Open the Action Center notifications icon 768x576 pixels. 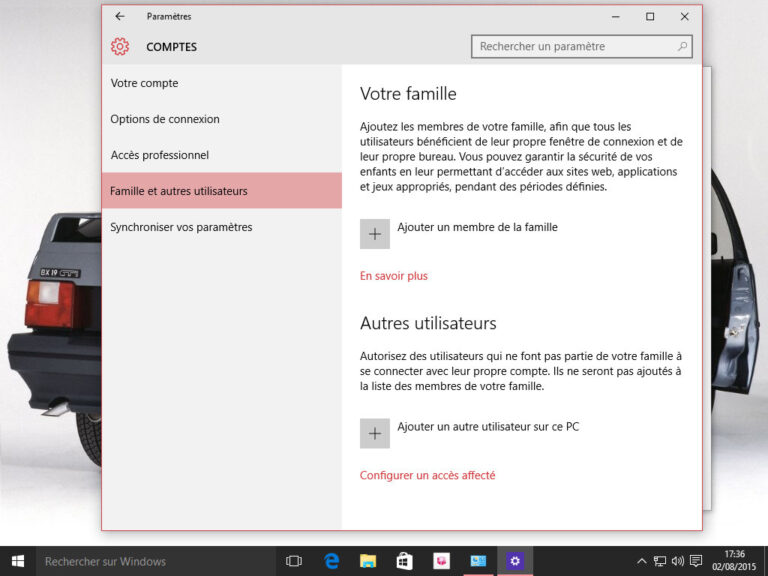coord(696,561)
